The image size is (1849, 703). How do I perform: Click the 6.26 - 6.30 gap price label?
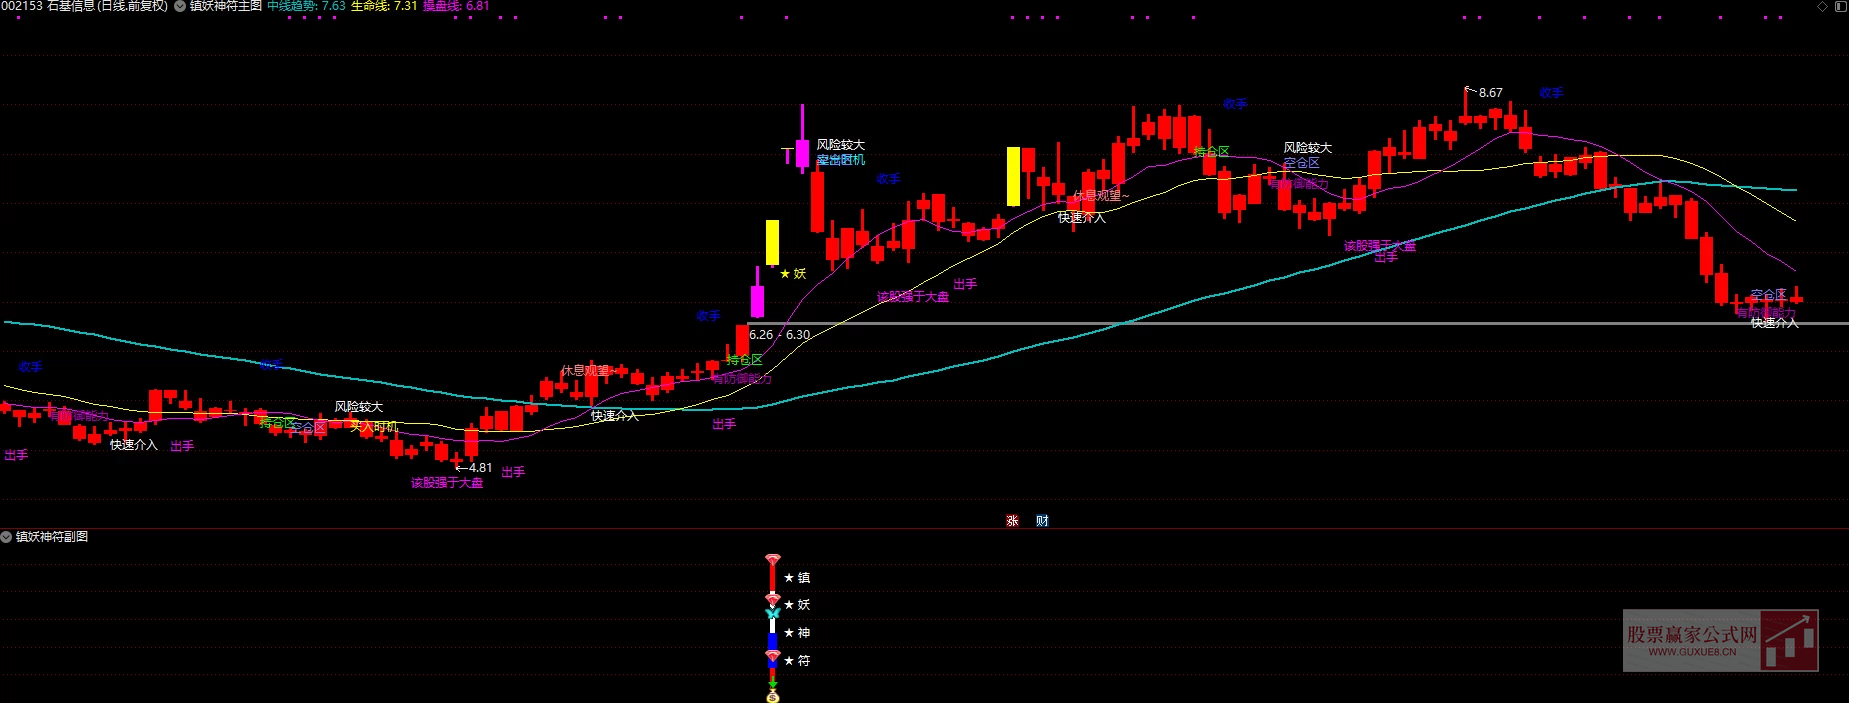[x=779, y=335]
